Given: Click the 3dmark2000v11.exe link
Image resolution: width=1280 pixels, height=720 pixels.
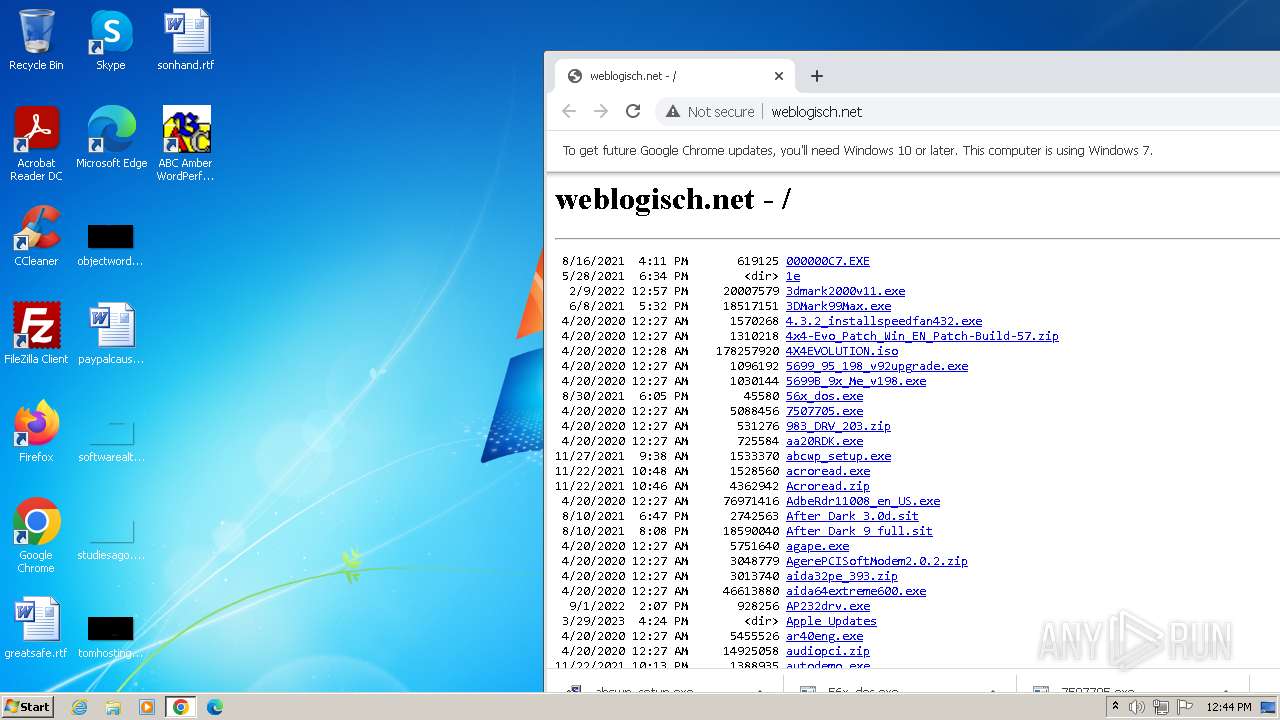Looking at the screenshot, I should [x=845, y=291].
